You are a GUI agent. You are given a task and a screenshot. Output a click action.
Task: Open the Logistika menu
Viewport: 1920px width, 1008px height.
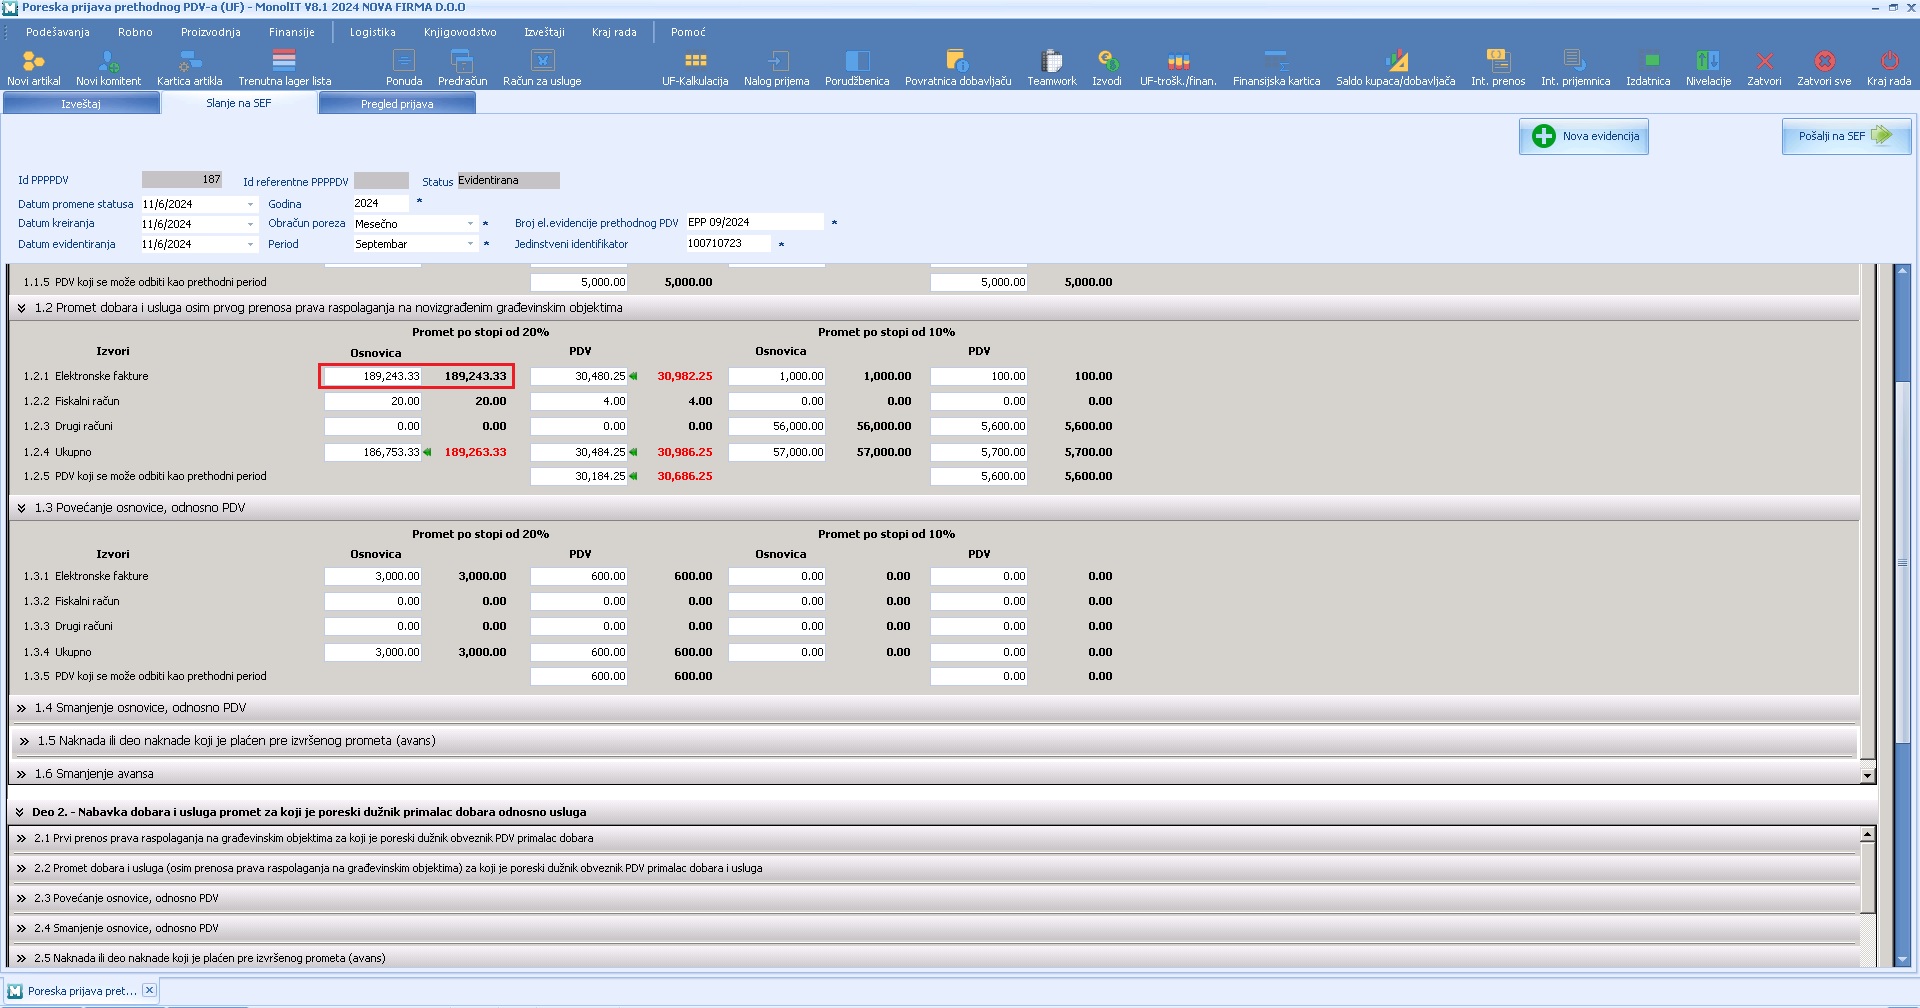[x=372, y=32]
